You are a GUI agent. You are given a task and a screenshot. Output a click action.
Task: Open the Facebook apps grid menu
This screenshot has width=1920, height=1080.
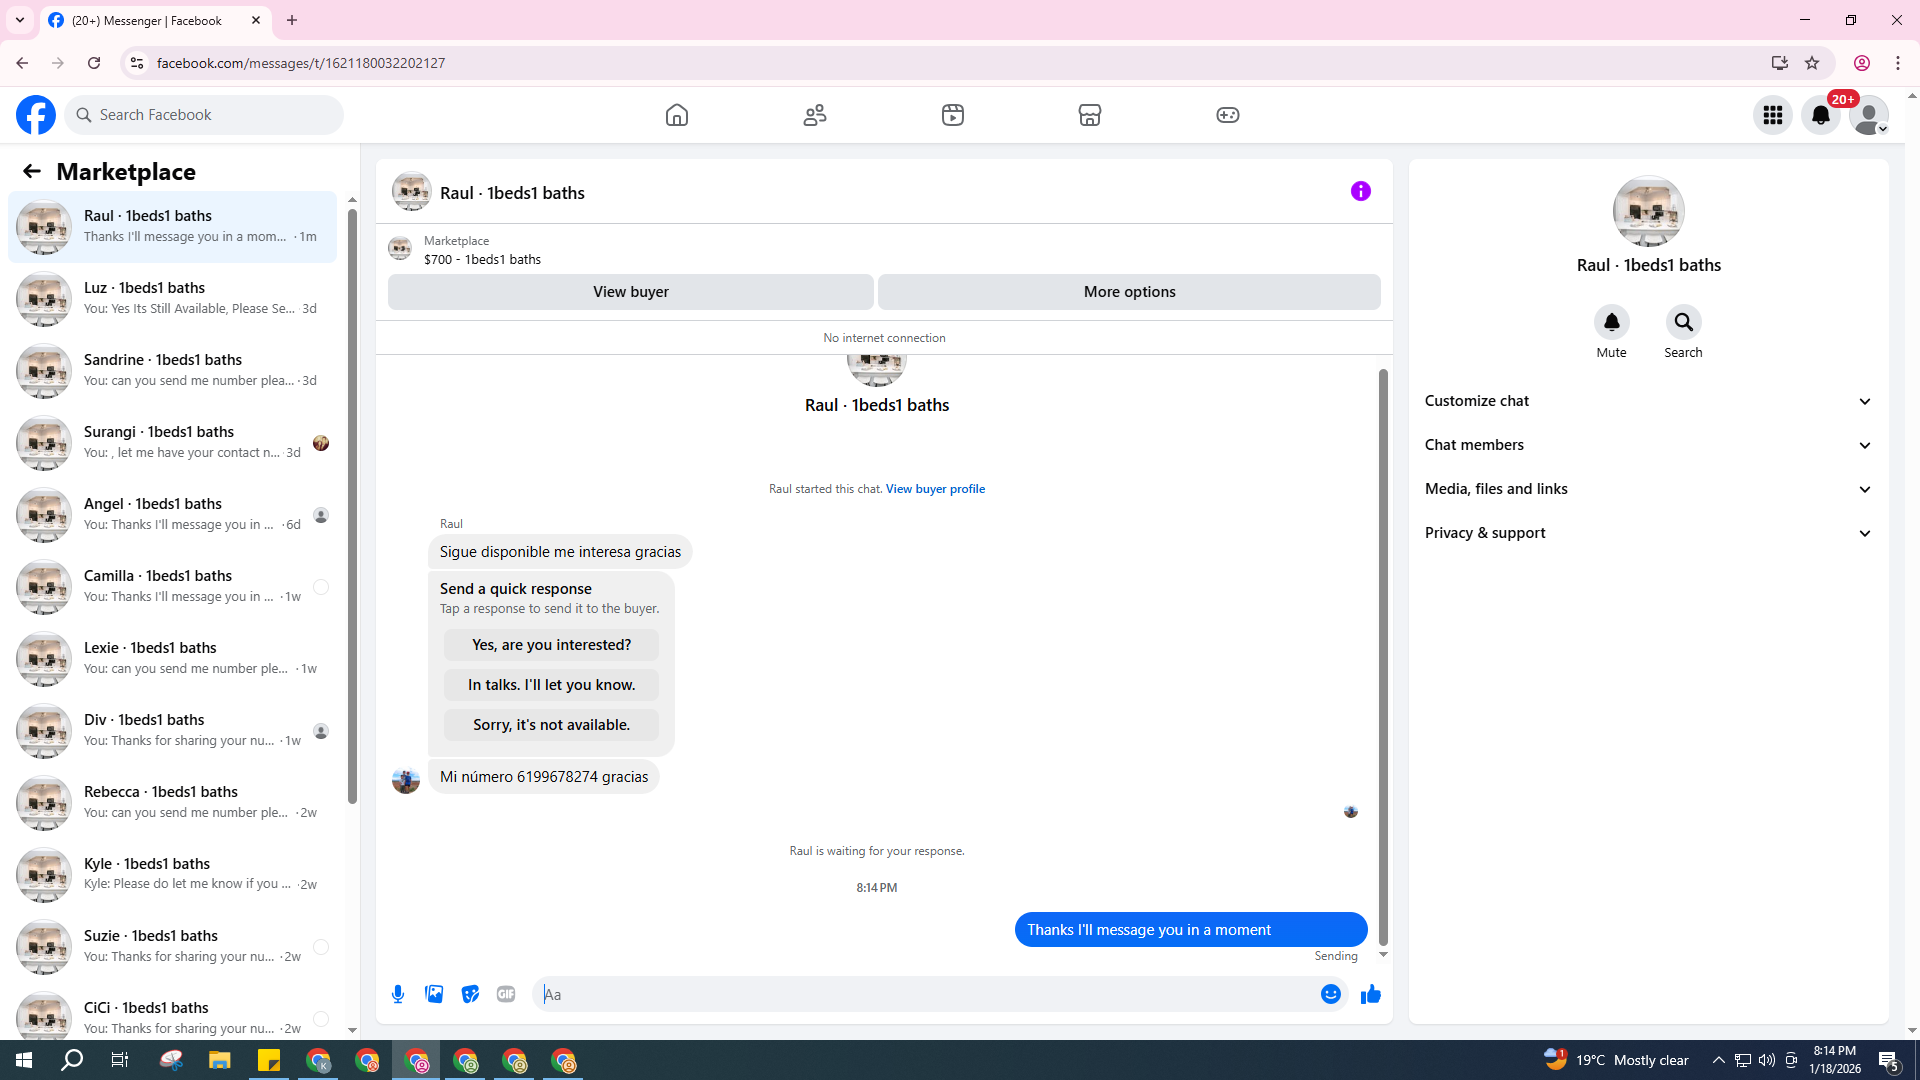(x=1772, y=115)
